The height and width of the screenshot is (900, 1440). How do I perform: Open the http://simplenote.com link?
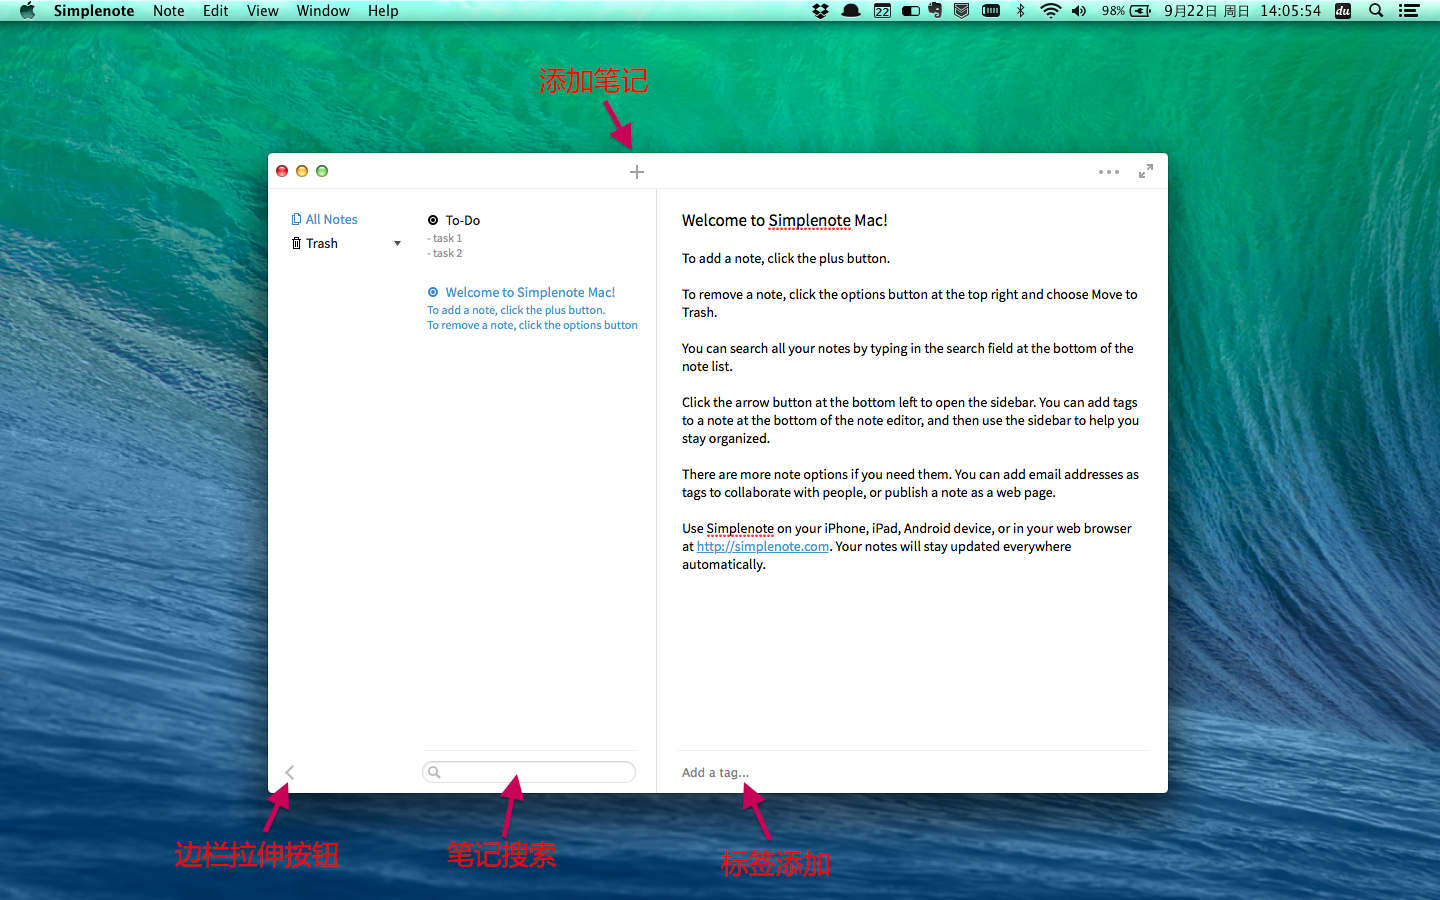[763, 546]
